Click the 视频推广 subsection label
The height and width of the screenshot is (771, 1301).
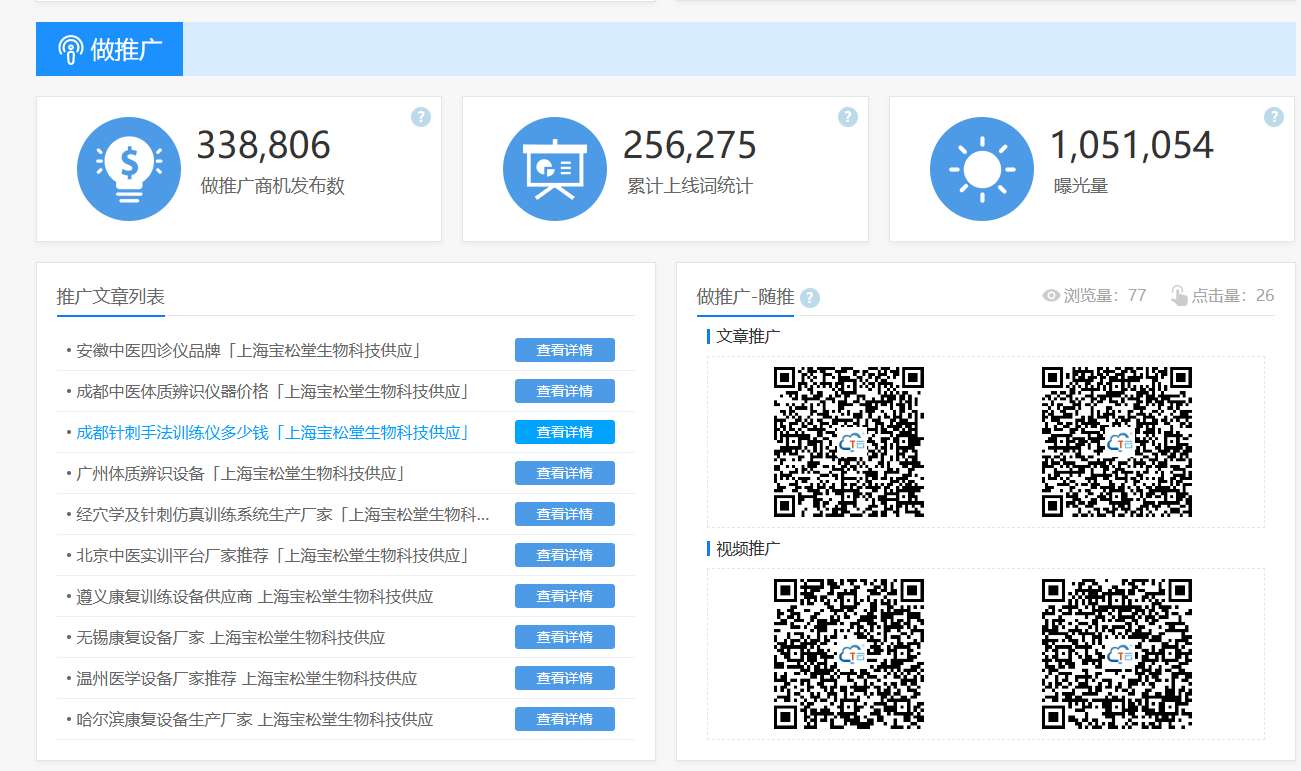[749, 549]
